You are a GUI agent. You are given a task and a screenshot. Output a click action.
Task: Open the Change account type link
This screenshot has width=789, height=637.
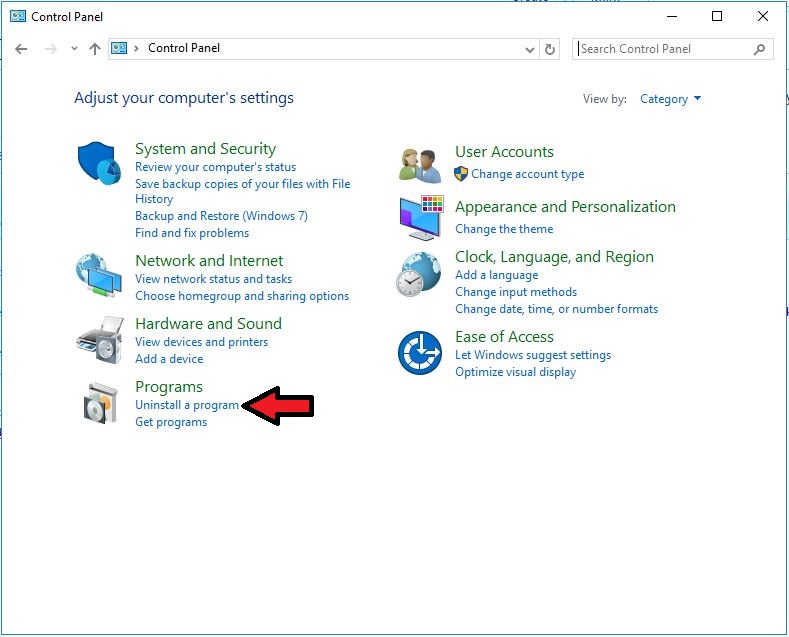point(527,174)
